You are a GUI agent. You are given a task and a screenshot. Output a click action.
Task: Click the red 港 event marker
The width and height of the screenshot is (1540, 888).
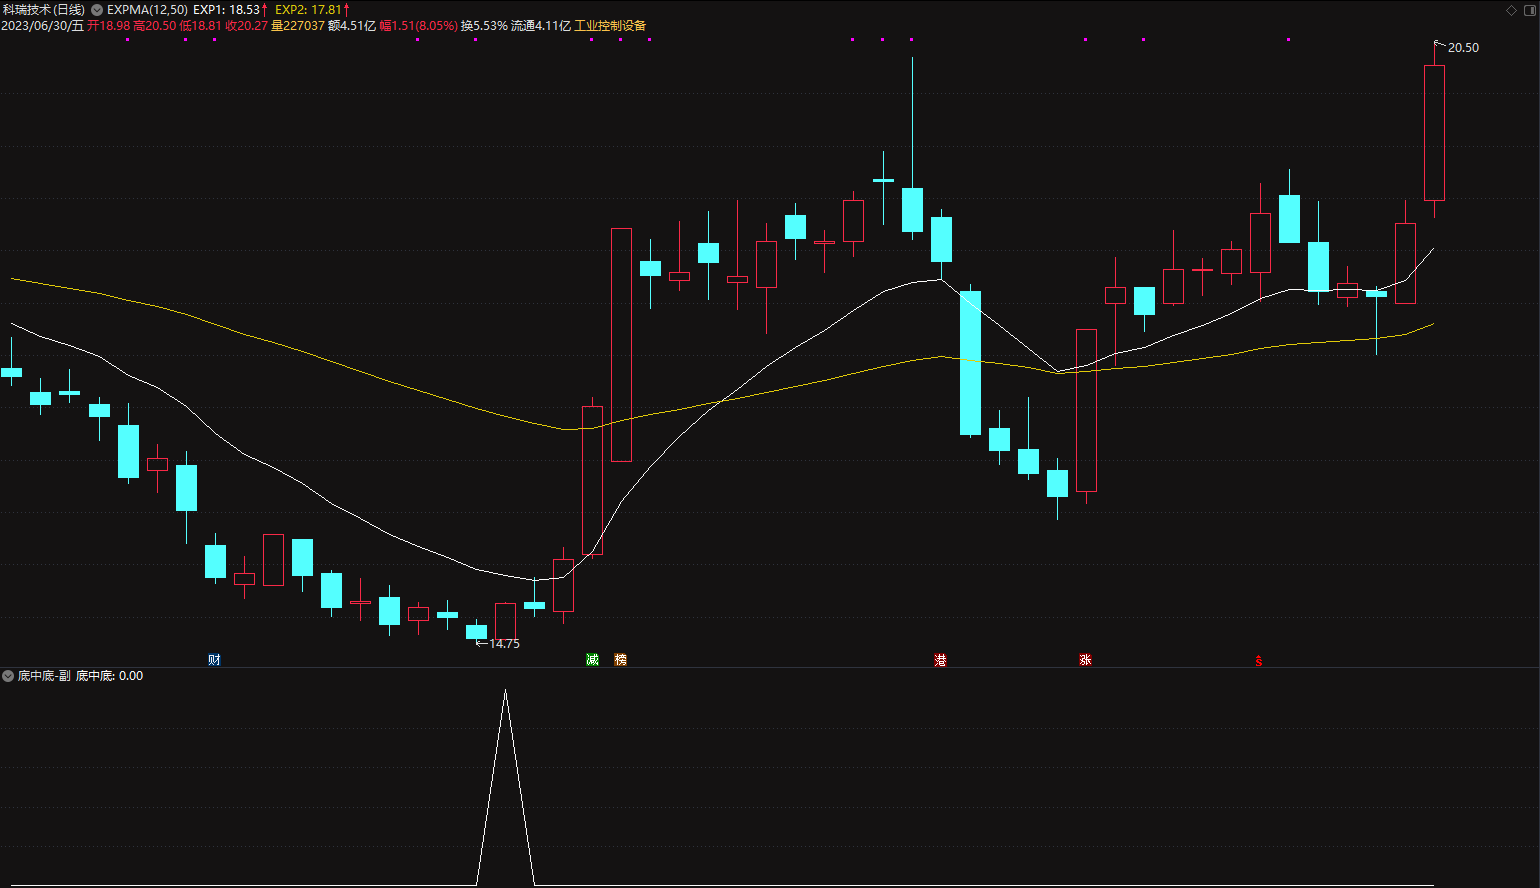(x=940, y=660)
